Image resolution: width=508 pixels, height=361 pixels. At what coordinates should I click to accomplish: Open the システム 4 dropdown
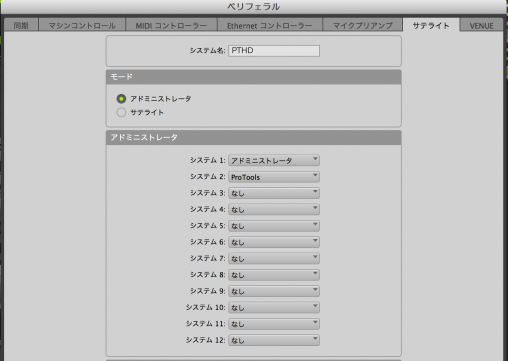pos(274,209)
